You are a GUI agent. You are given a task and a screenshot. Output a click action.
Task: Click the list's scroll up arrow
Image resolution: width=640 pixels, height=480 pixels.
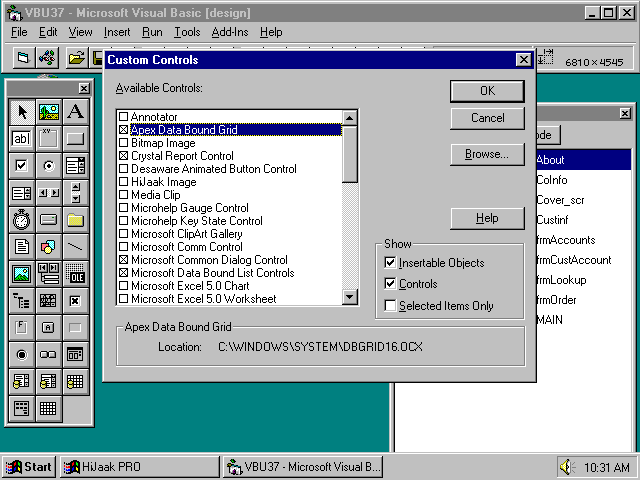click(350, 118)
